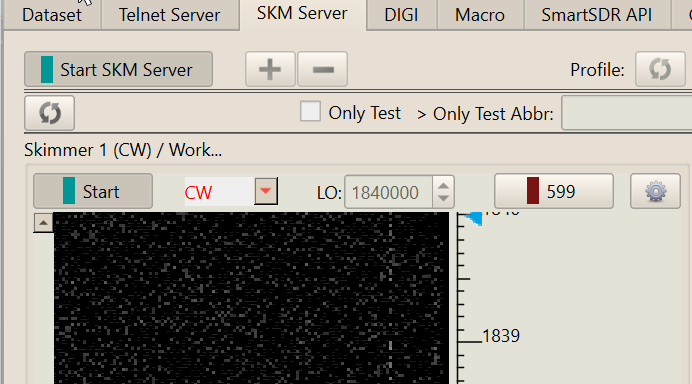Click the refresh icon beside Only Test
The height and width of the screenshot is (384, 692).
pos(49,113)
